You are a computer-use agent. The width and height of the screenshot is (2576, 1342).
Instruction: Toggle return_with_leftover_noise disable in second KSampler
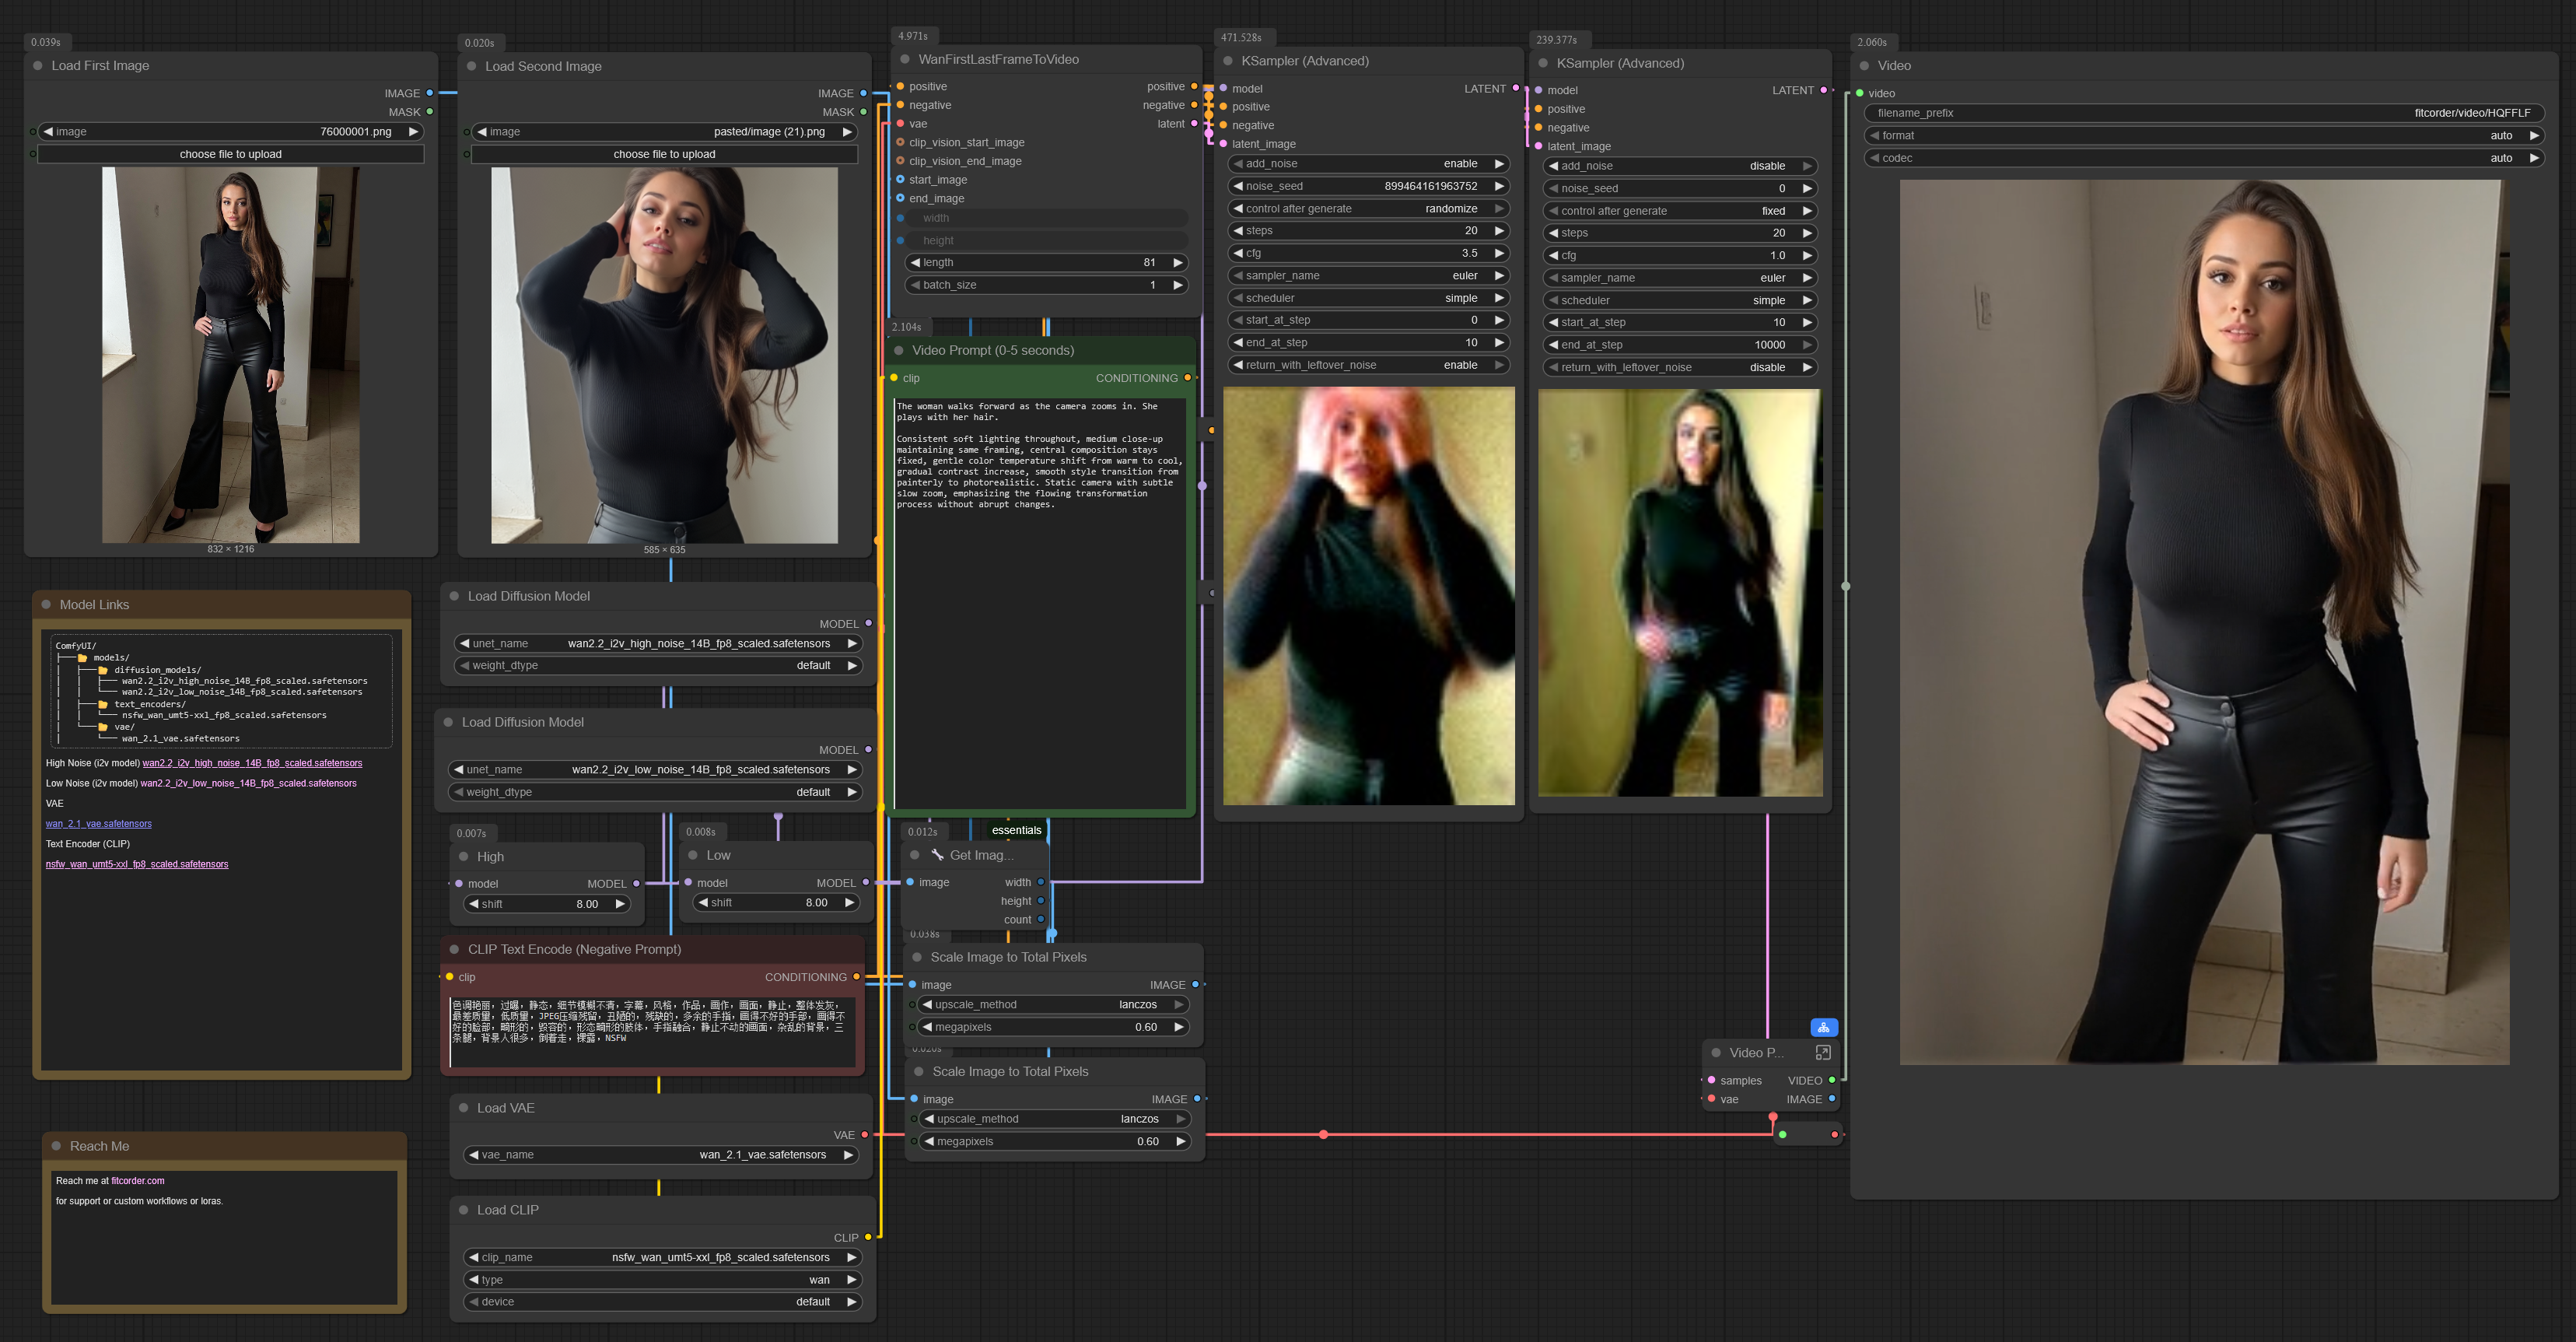click(1680, 367)
